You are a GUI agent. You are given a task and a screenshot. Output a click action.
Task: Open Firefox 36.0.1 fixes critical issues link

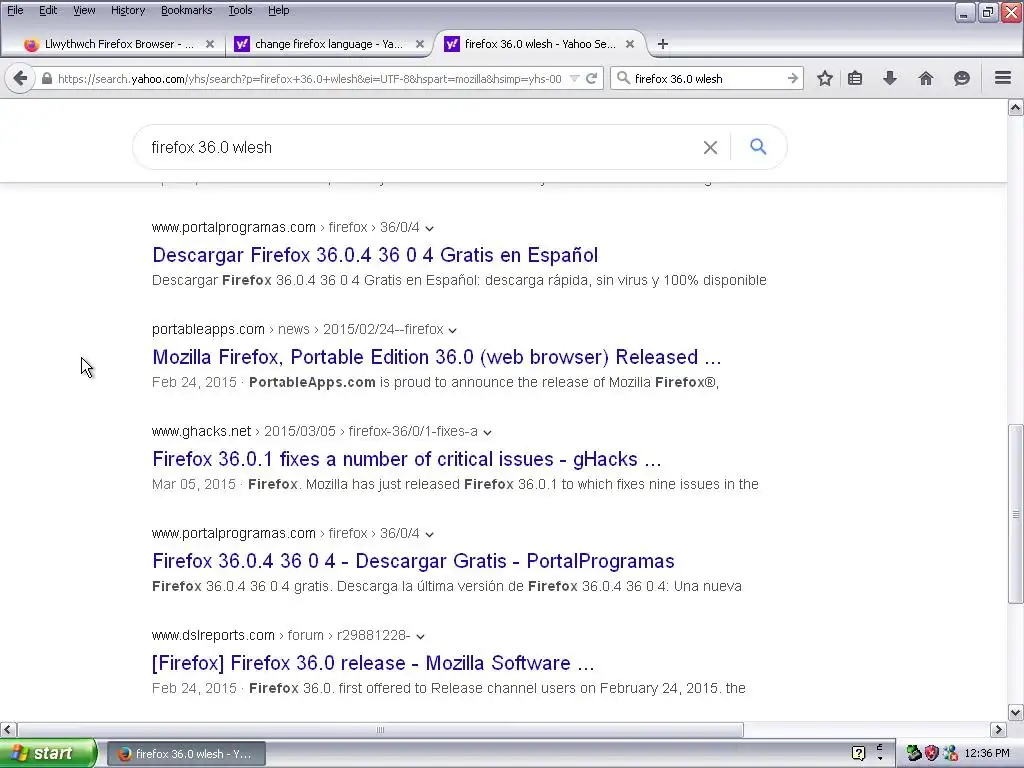(406, 458)
